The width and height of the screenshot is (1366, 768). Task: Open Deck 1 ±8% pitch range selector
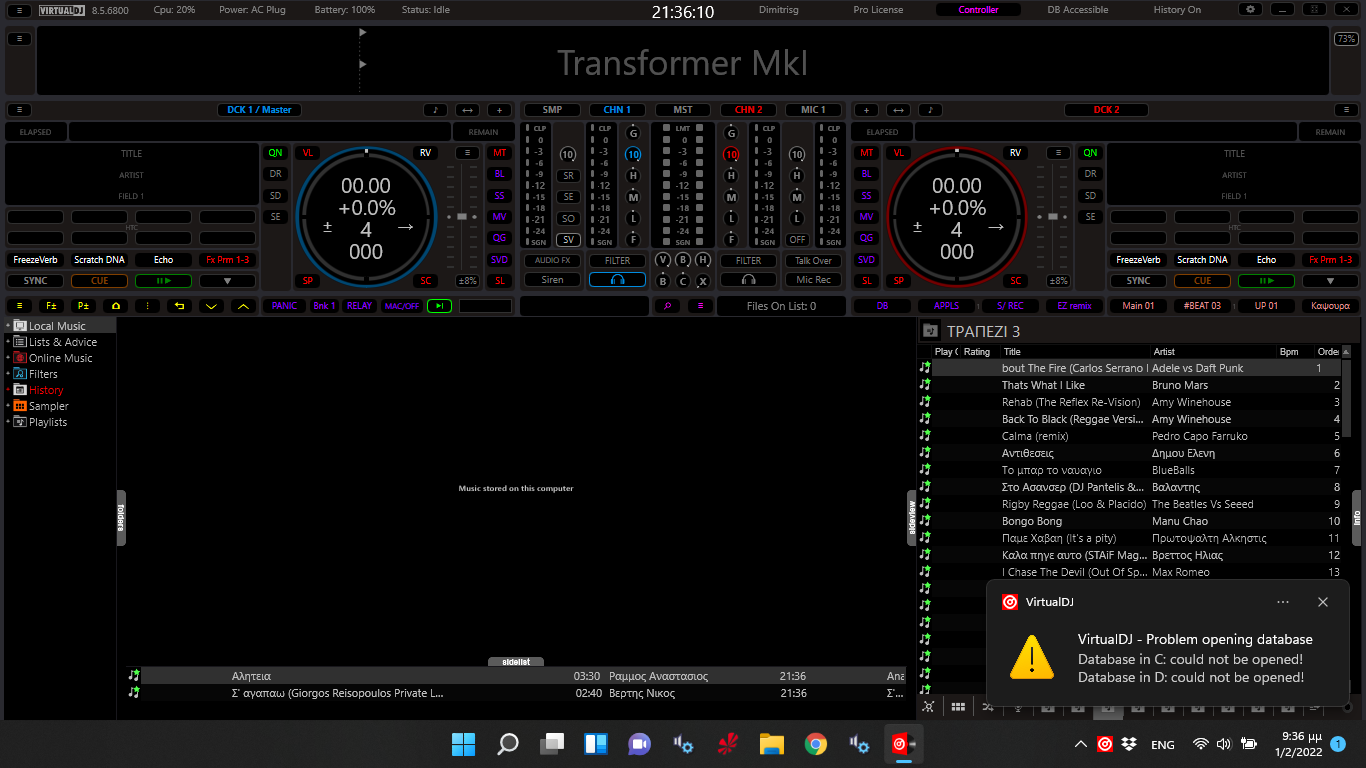click(467, 281)
